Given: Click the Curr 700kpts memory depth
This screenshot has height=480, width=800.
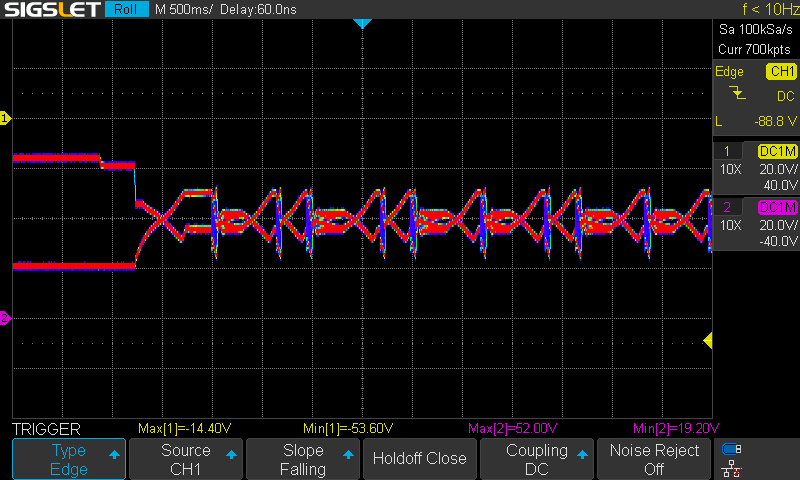Looking at the screenshot, I should [754, 49].
